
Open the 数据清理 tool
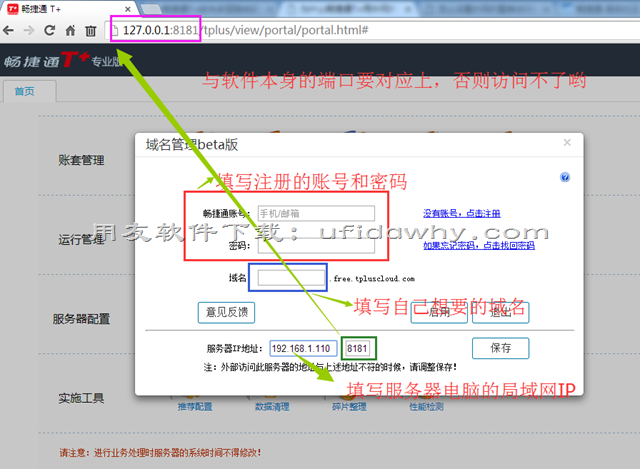tap(272, 407)
